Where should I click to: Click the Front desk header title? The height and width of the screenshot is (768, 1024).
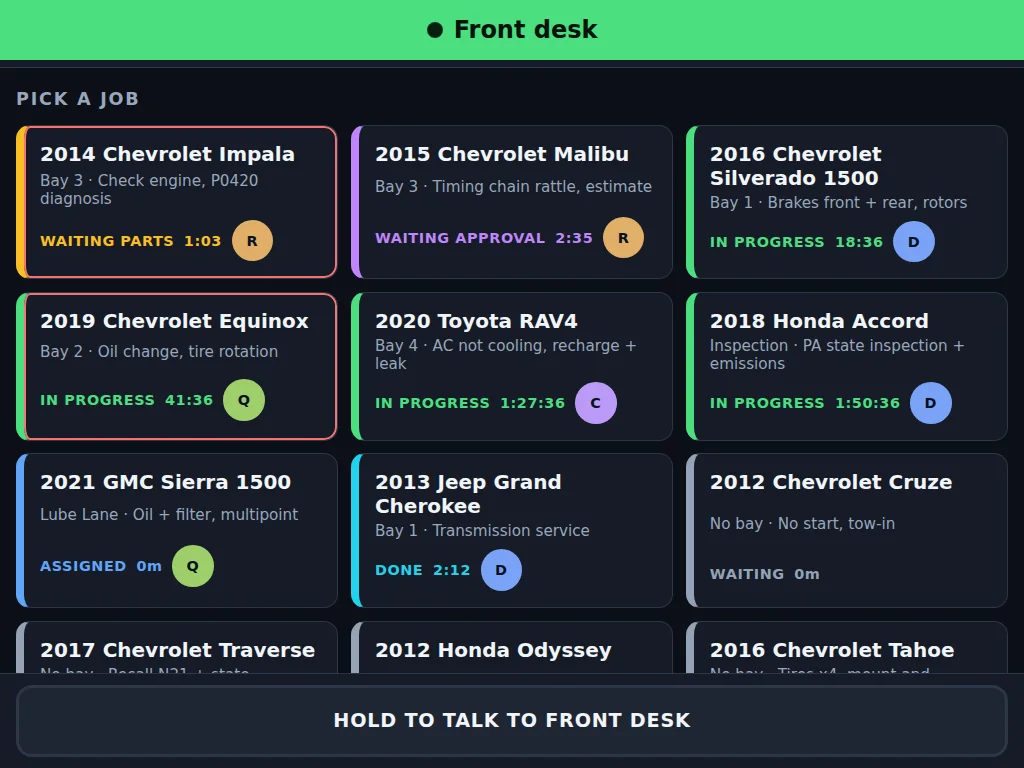[526, 29]
